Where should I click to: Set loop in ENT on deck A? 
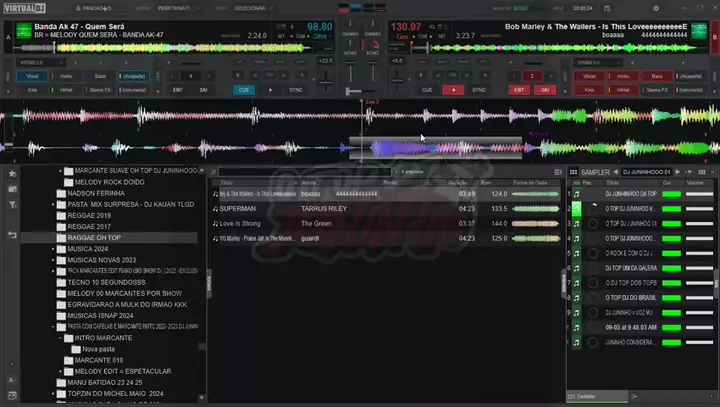click(x=178, y=90)
